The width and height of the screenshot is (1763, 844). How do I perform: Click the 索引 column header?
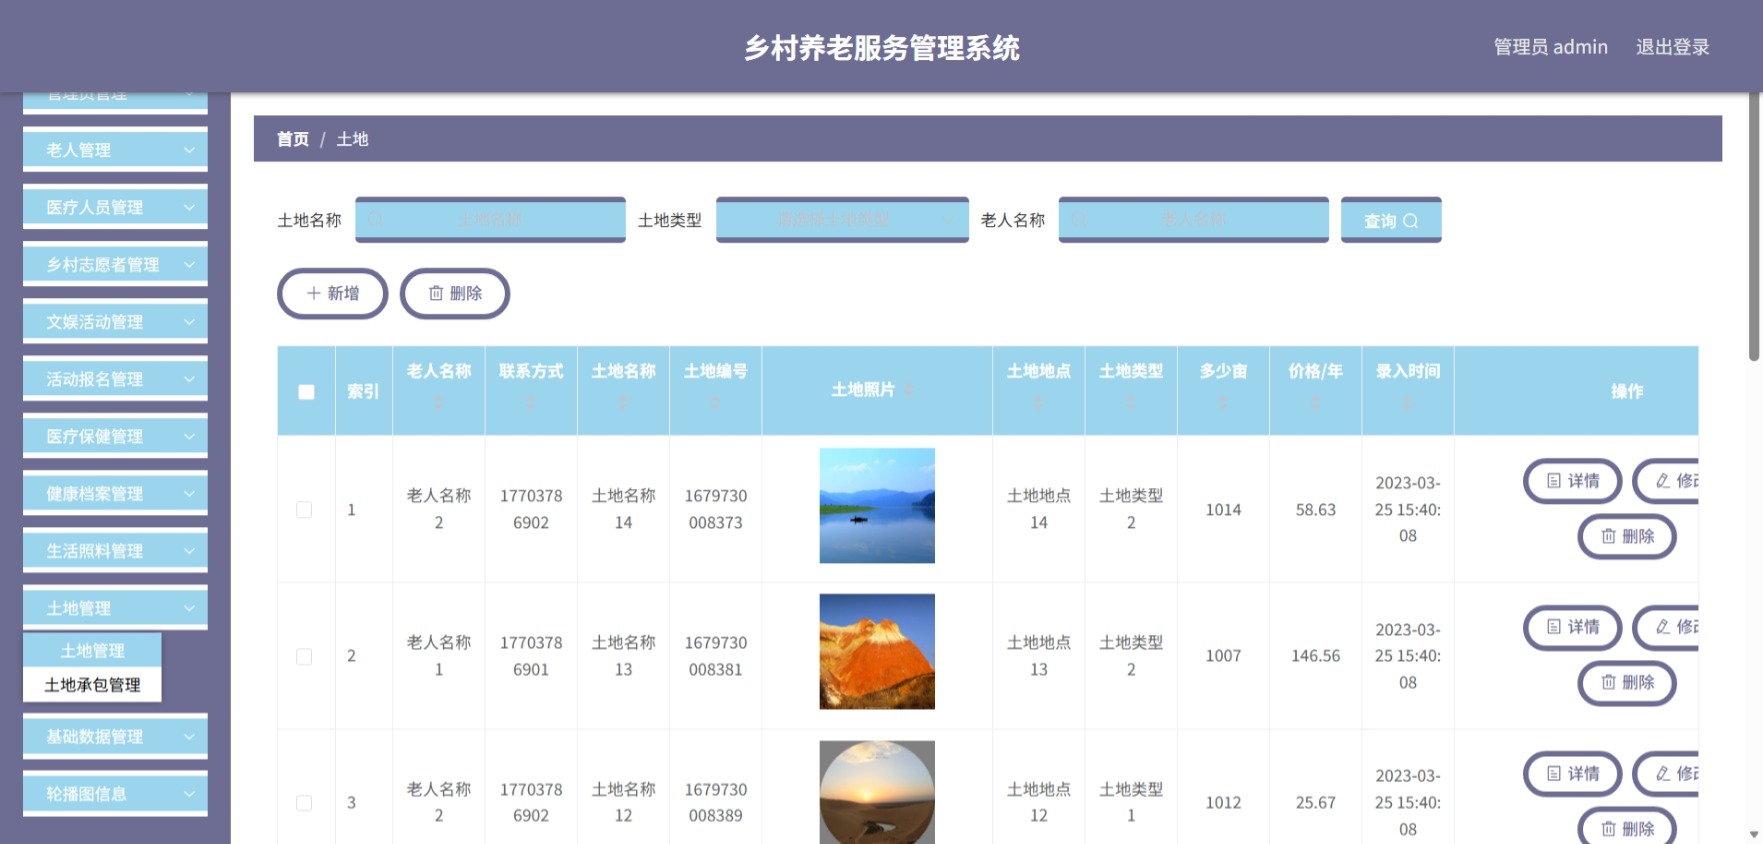point(363,391)
